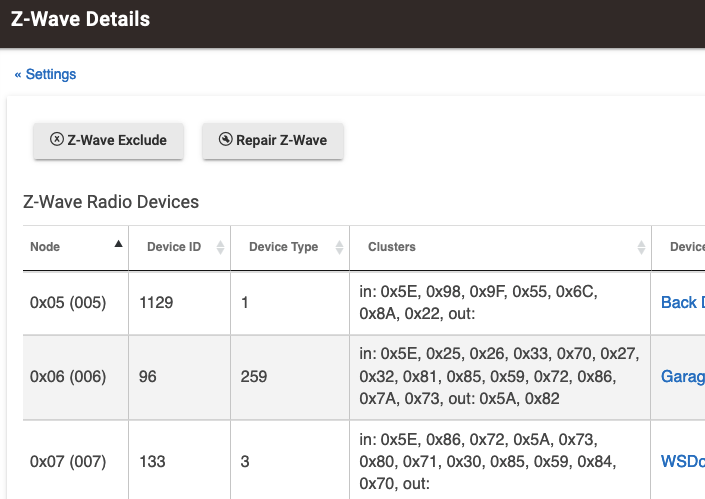705x499 pixels.
Task: Click the Z-Wave Exclude button
Action: pos(108,141)
